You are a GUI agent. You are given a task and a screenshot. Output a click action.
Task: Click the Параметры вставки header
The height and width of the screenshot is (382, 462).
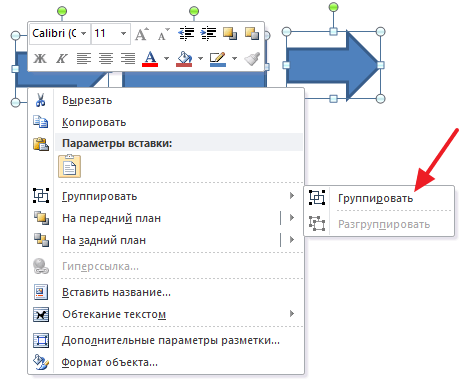pyautogui.click(x=179, y=143)
